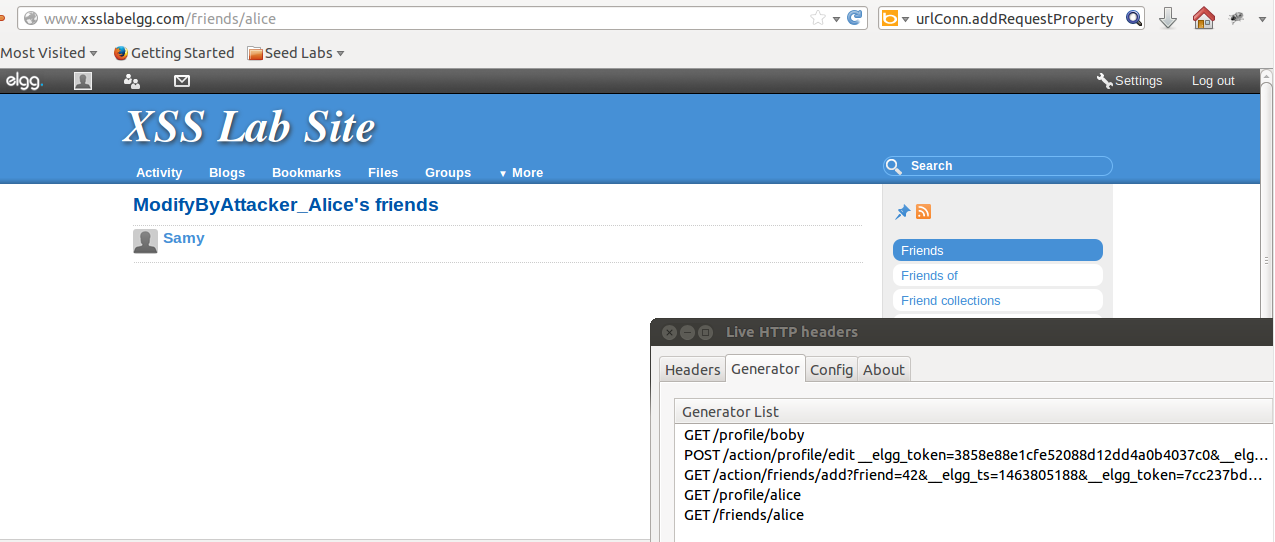Open the Getting Started bookmark
The height and width of the screenshot is (542, 1275).
pos(174,53)
